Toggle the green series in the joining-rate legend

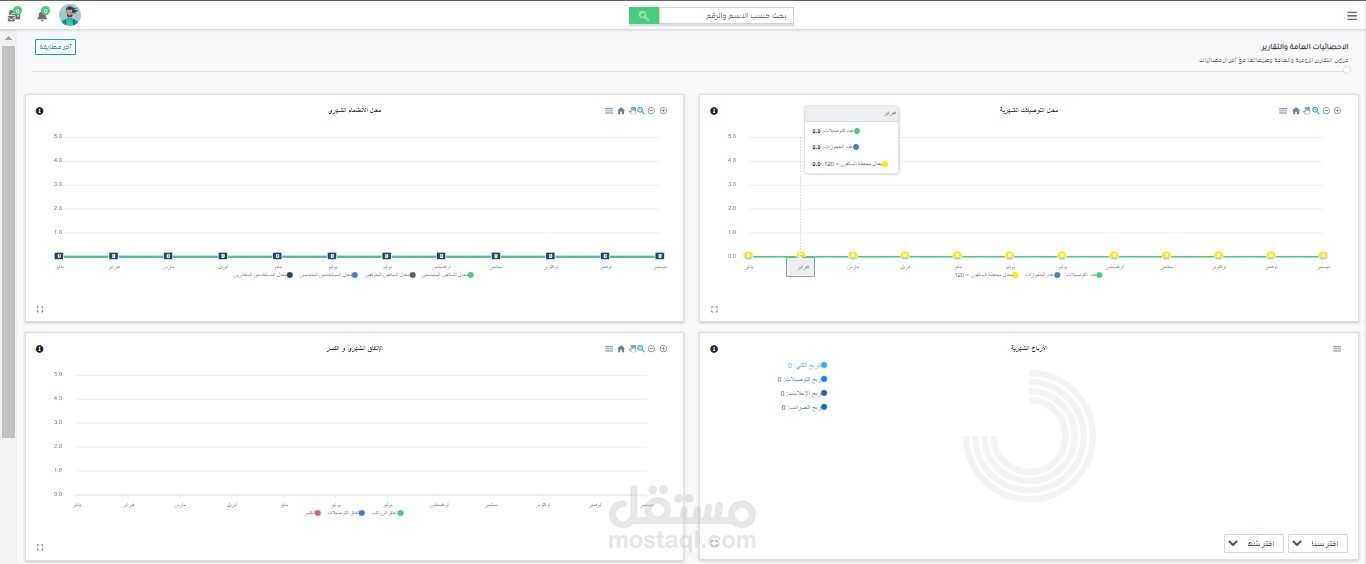[x=445, y=274]
